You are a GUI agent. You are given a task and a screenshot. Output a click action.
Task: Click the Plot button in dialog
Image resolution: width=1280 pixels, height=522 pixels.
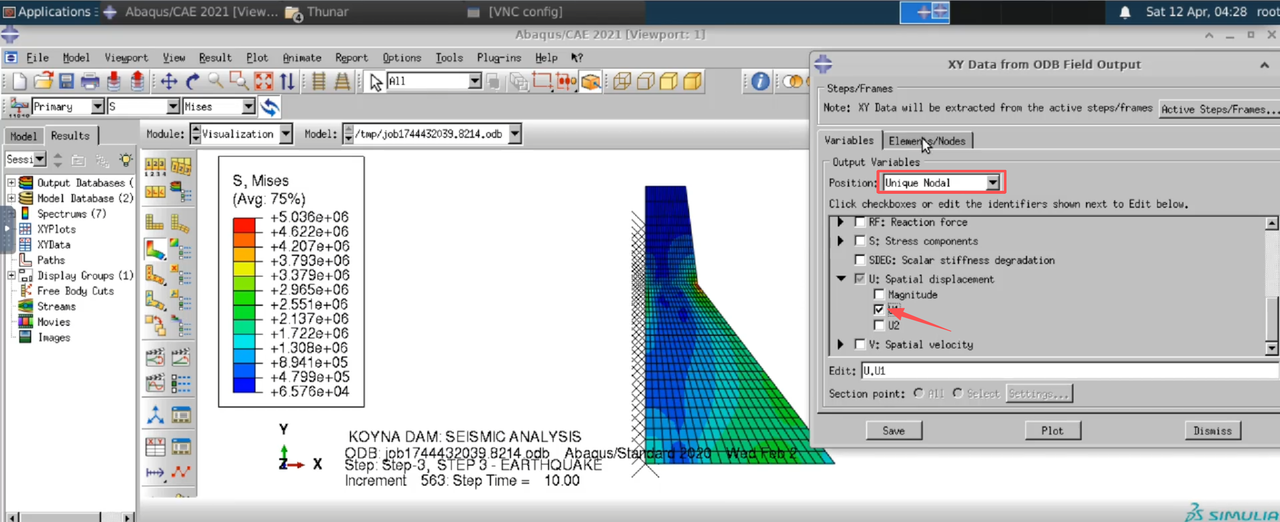(1052, 430)
